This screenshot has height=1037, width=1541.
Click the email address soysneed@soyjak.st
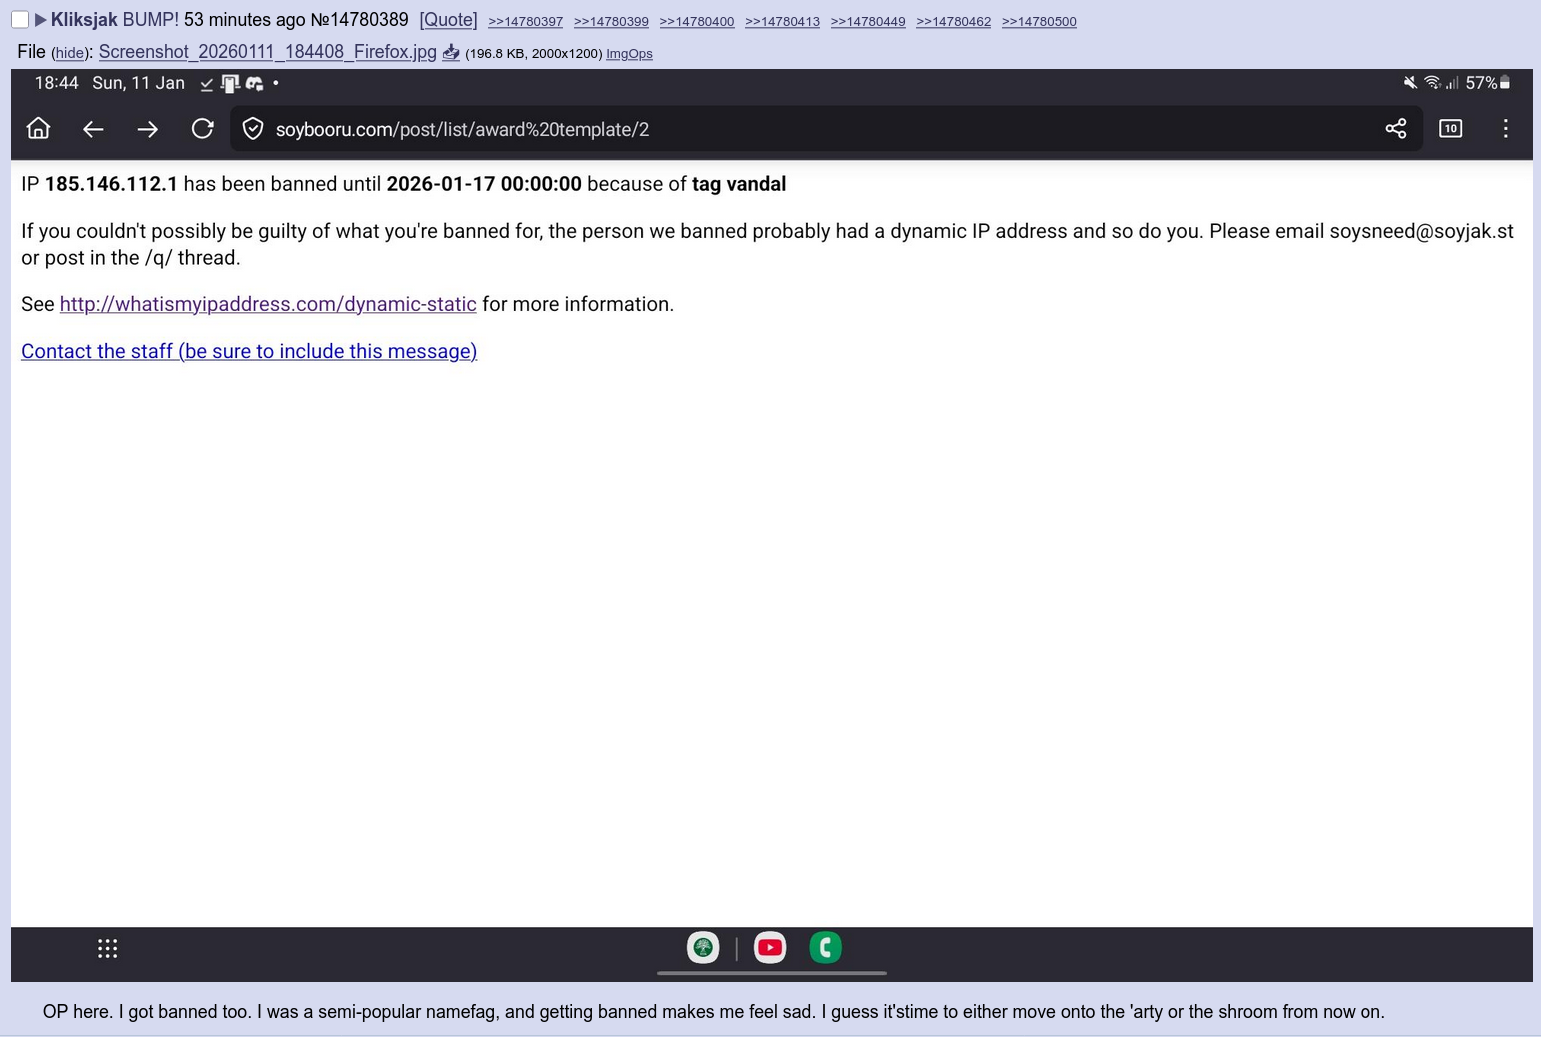click(1421, 231)
